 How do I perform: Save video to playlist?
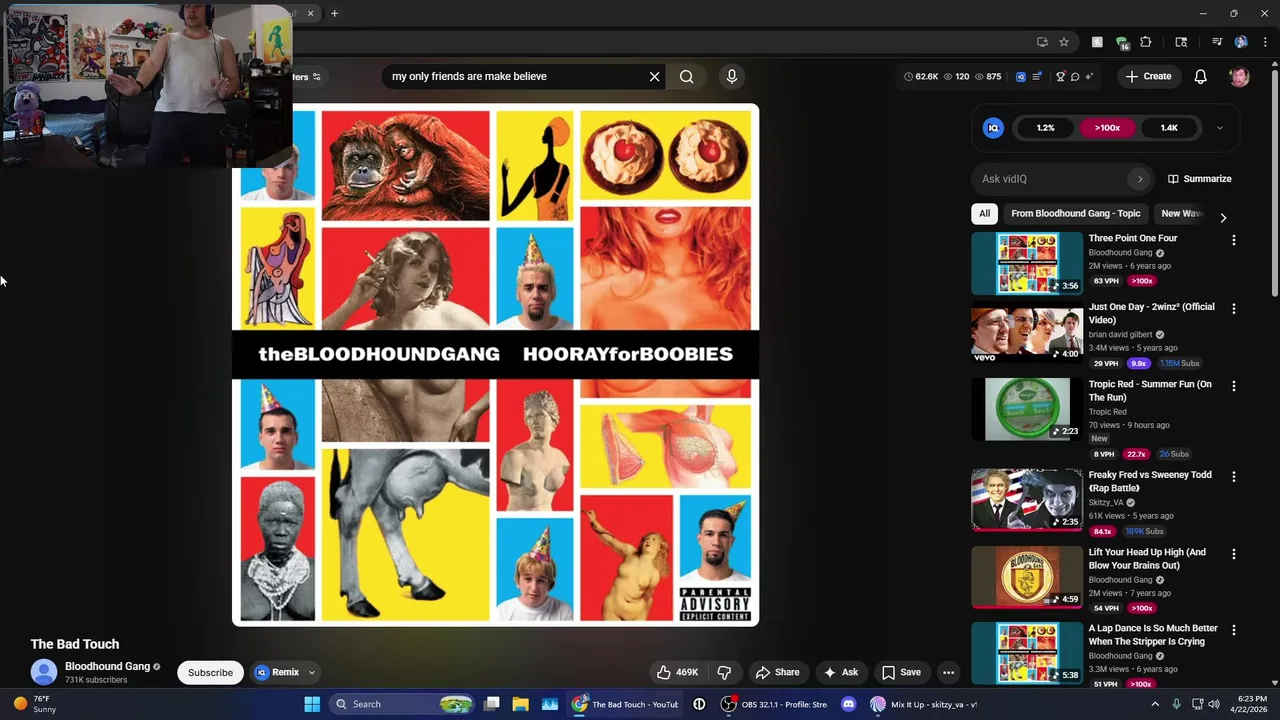click(x=901, y=672)
